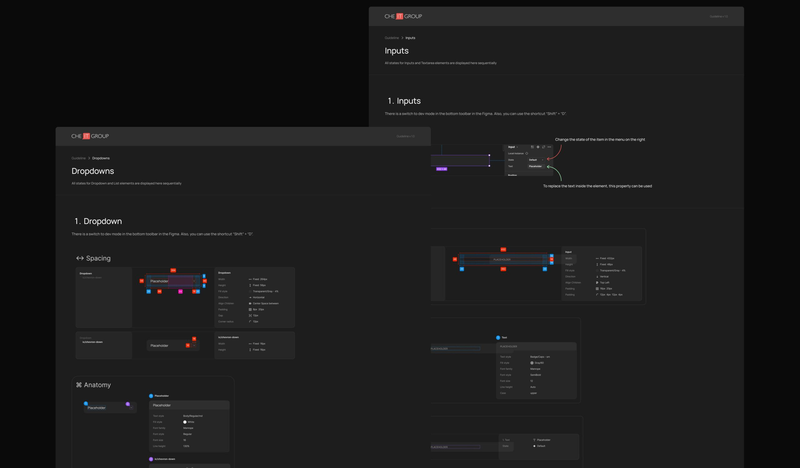
Task: Click the white fill style color swatch
Action: tap(185, 422)
